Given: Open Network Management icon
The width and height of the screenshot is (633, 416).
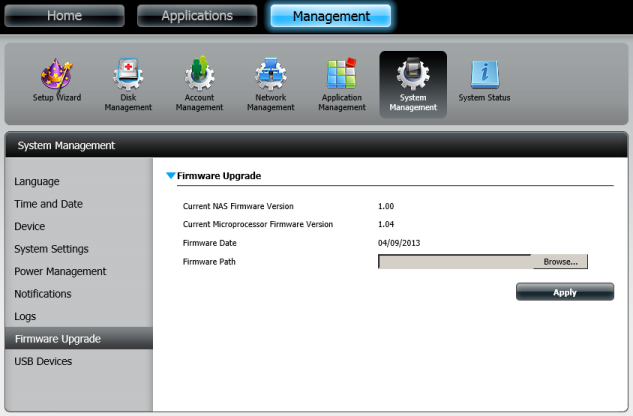Looking at the screenshot, I should pos(270,85).
